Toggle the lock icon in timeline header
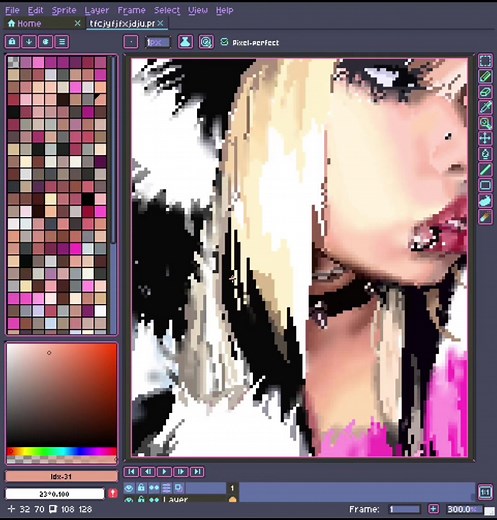This screenshot has width=497, height=520. [141, 488]
